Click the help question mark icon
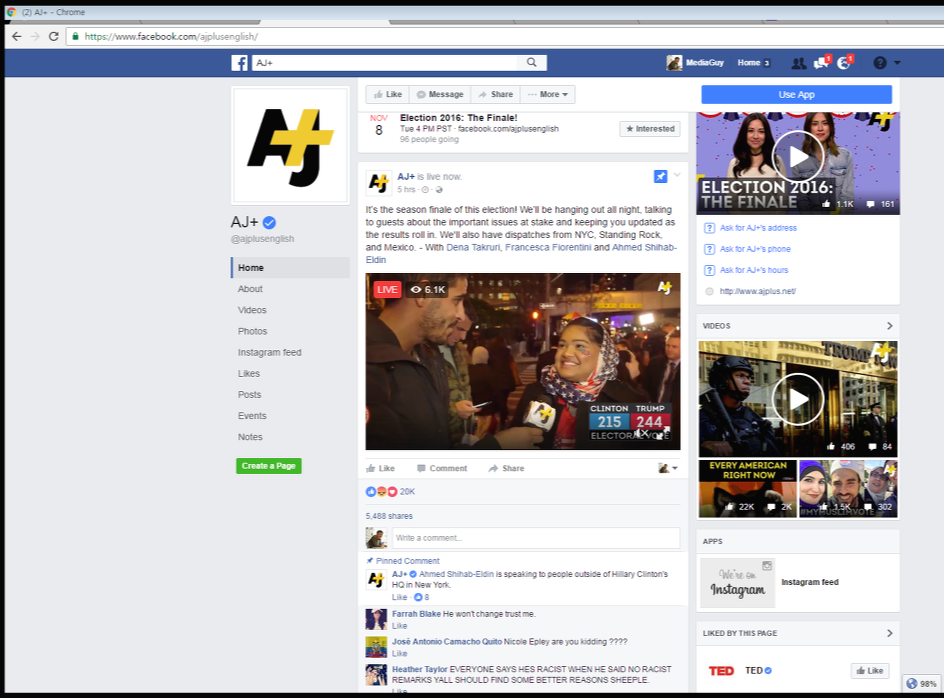Image resolution: width=944 pixels, height=698 pixels. 880,63
